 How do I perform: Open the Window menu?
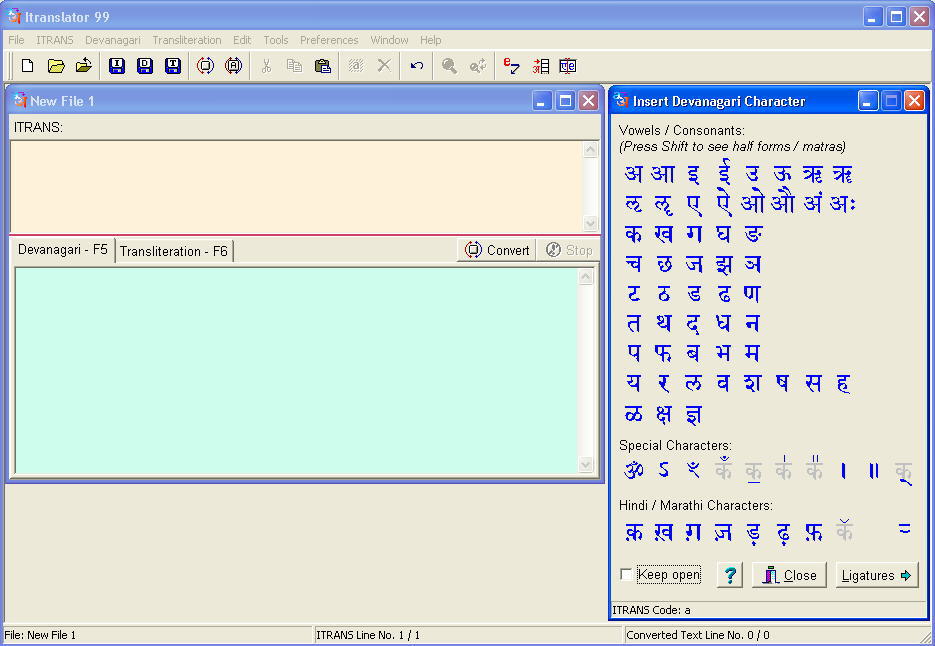pyautogui.click(x=389, y=40)
